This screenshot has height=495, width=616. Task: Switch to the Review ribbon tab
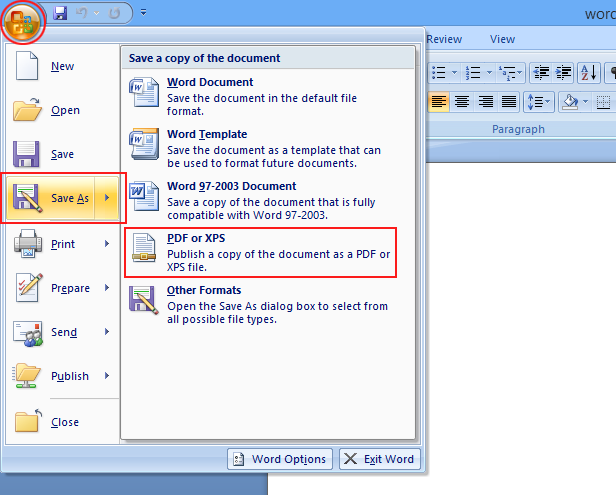pyautogui.click(x=444, y=39)
